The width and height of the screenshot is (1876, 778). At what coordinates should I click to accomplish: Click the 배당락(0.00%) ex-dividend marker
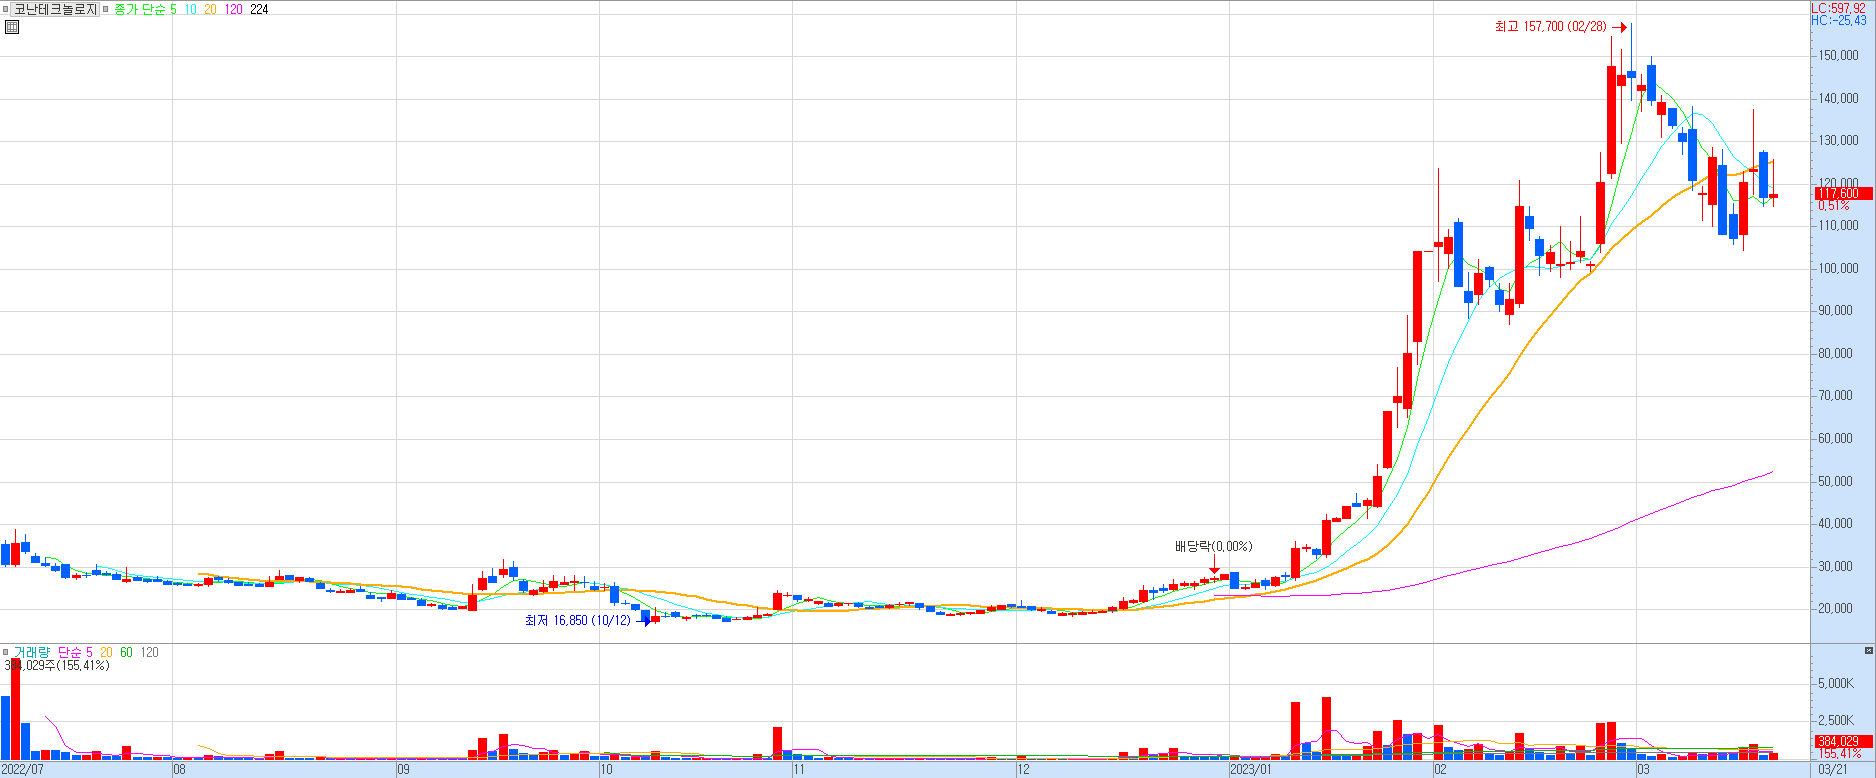(x=1213, y=547)
